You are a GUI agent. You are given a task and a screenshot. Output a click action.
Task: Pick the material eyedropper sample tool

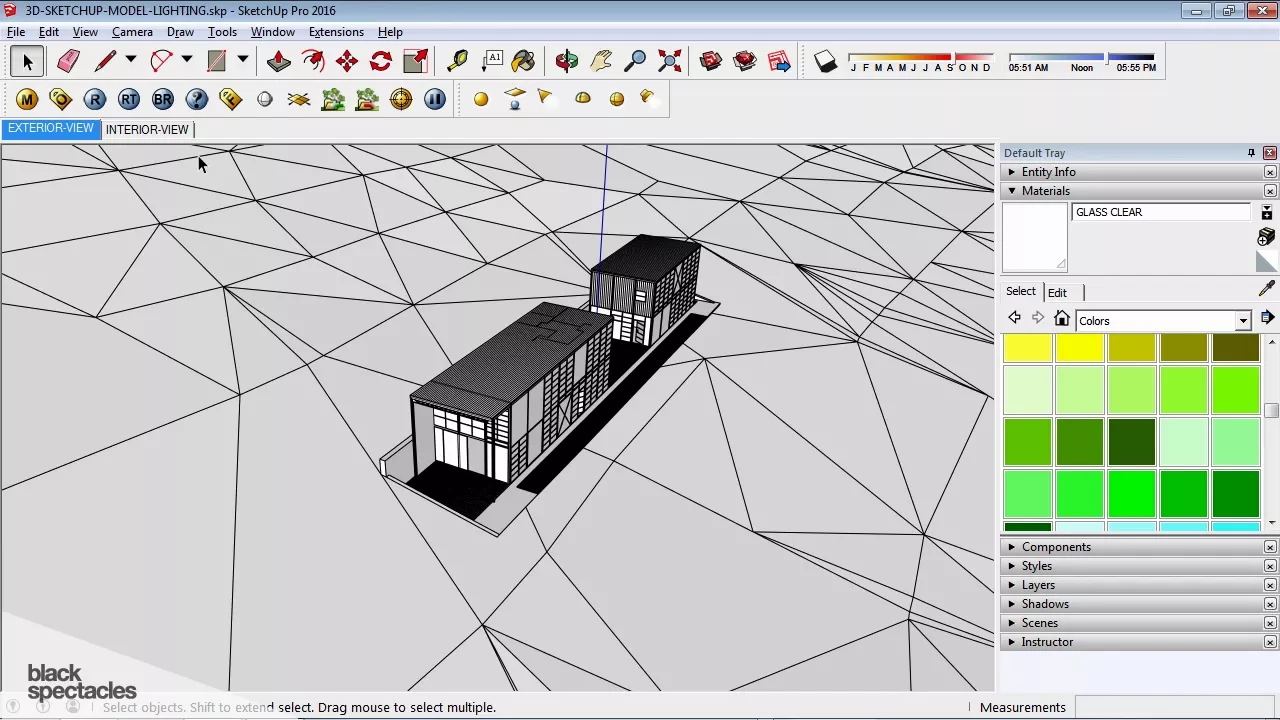coord(1267,289)
